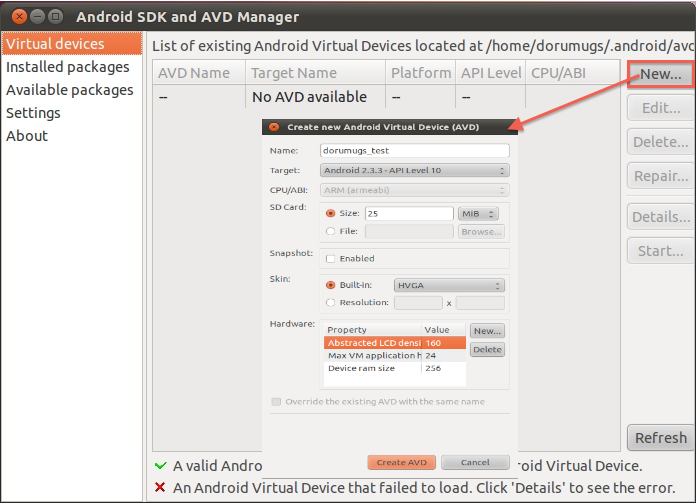This screenshot has width=697, height=503.
Task: Click the resolution width field
Action: coord(418,303)
